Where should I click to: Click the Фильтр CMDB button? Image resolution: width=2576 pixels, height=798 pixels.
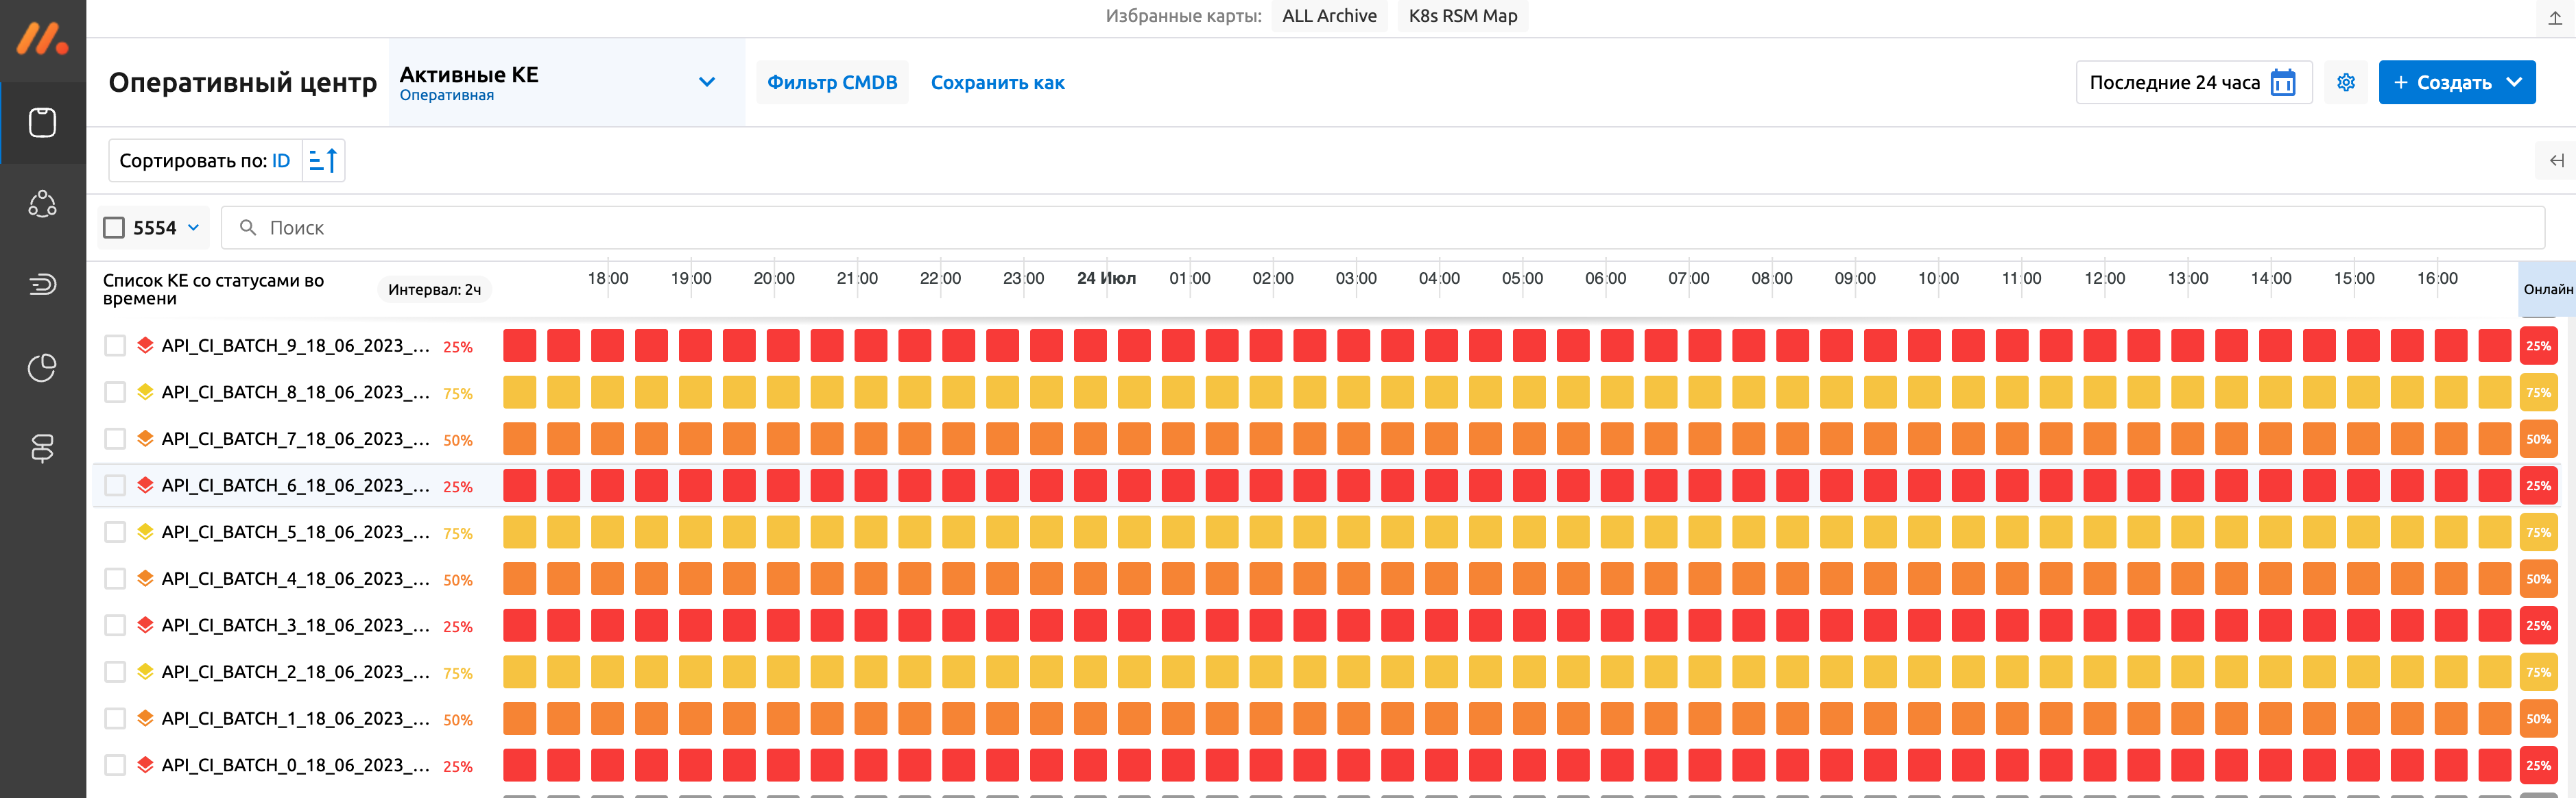(831, 82)
